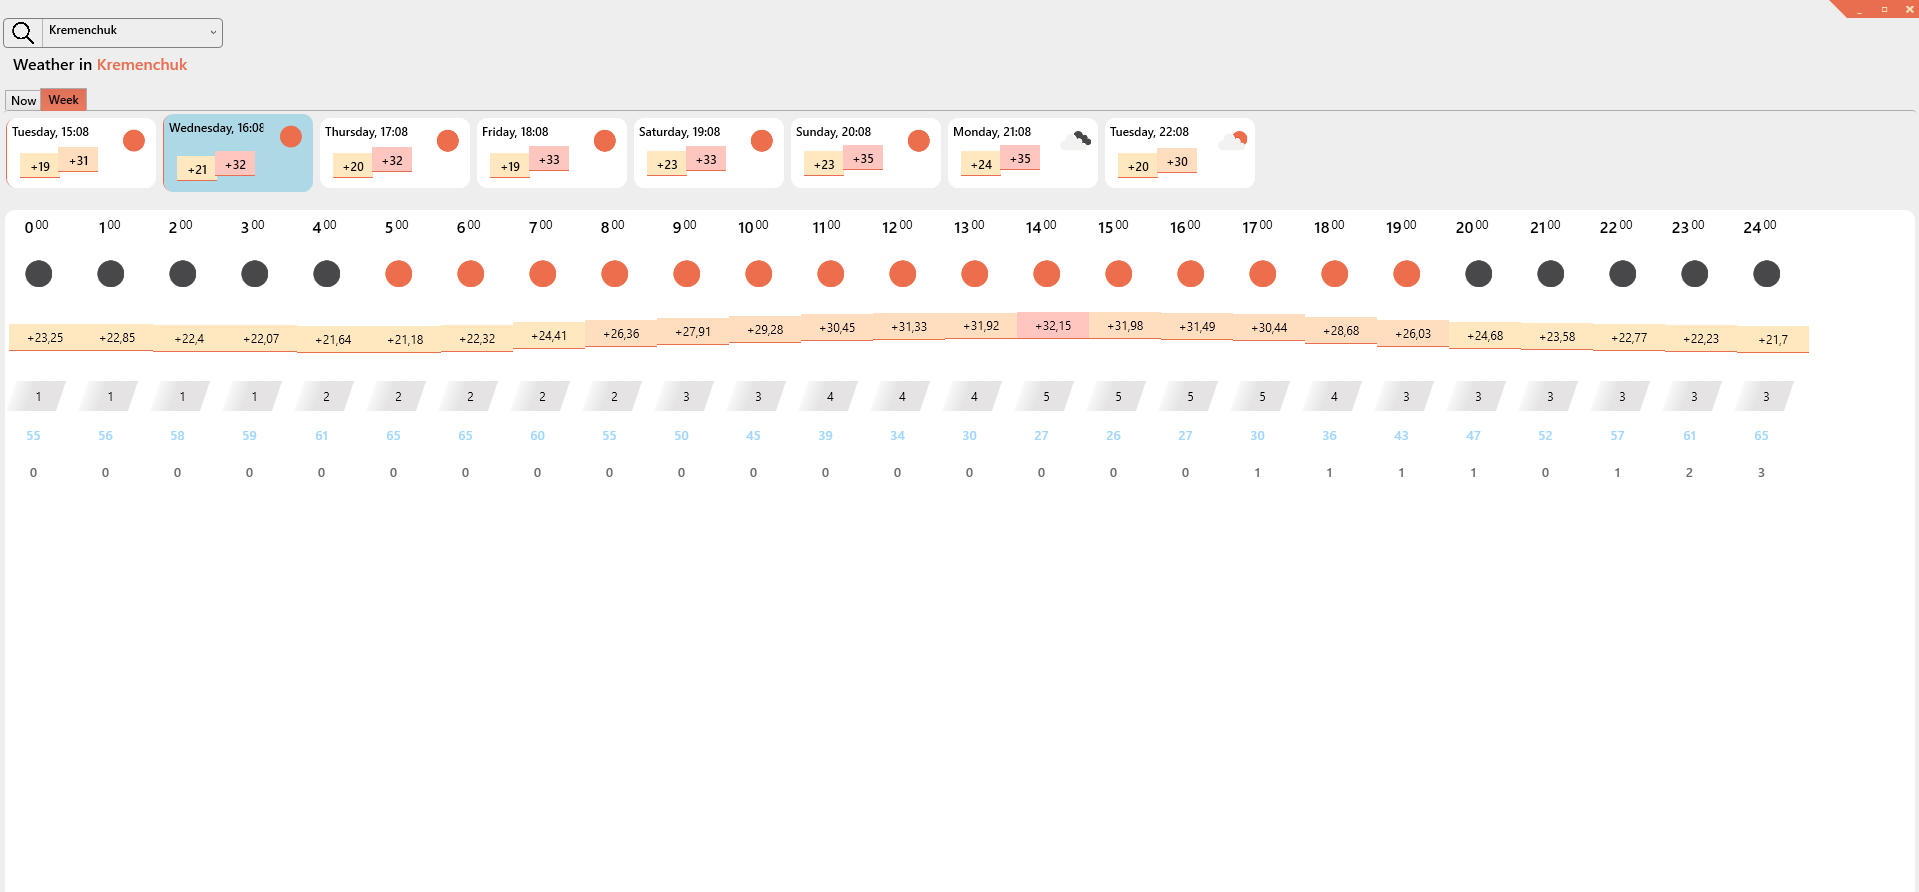Click the sun icon on Friday card
The image size is (1919, 892).
(605, 140)
